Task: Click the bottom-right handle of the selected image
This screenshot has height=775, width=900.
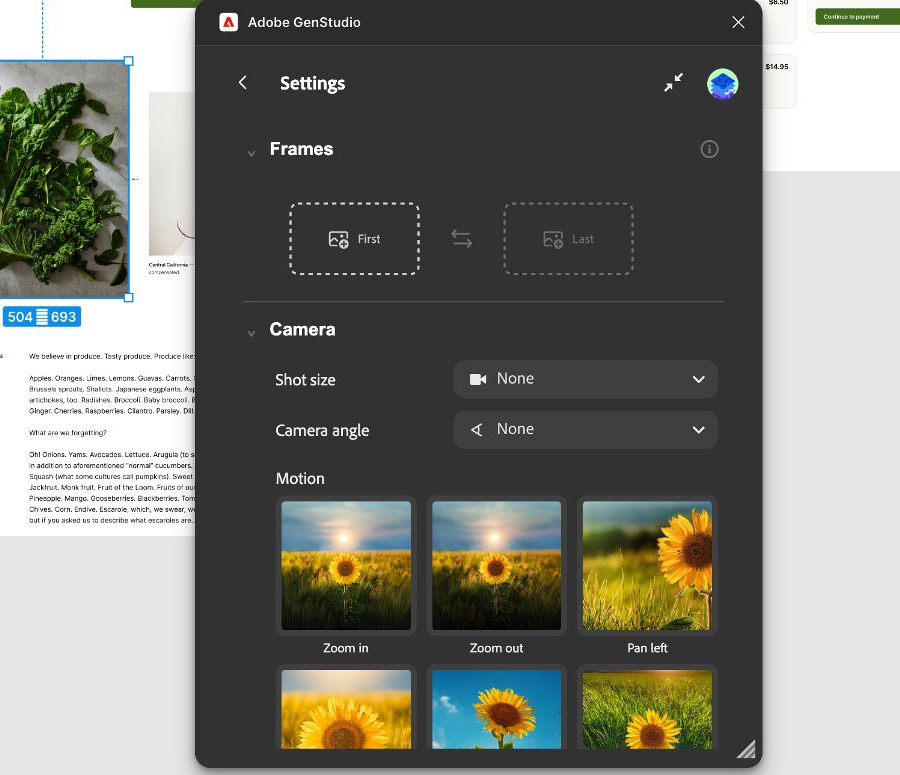Action: (129, 297)
